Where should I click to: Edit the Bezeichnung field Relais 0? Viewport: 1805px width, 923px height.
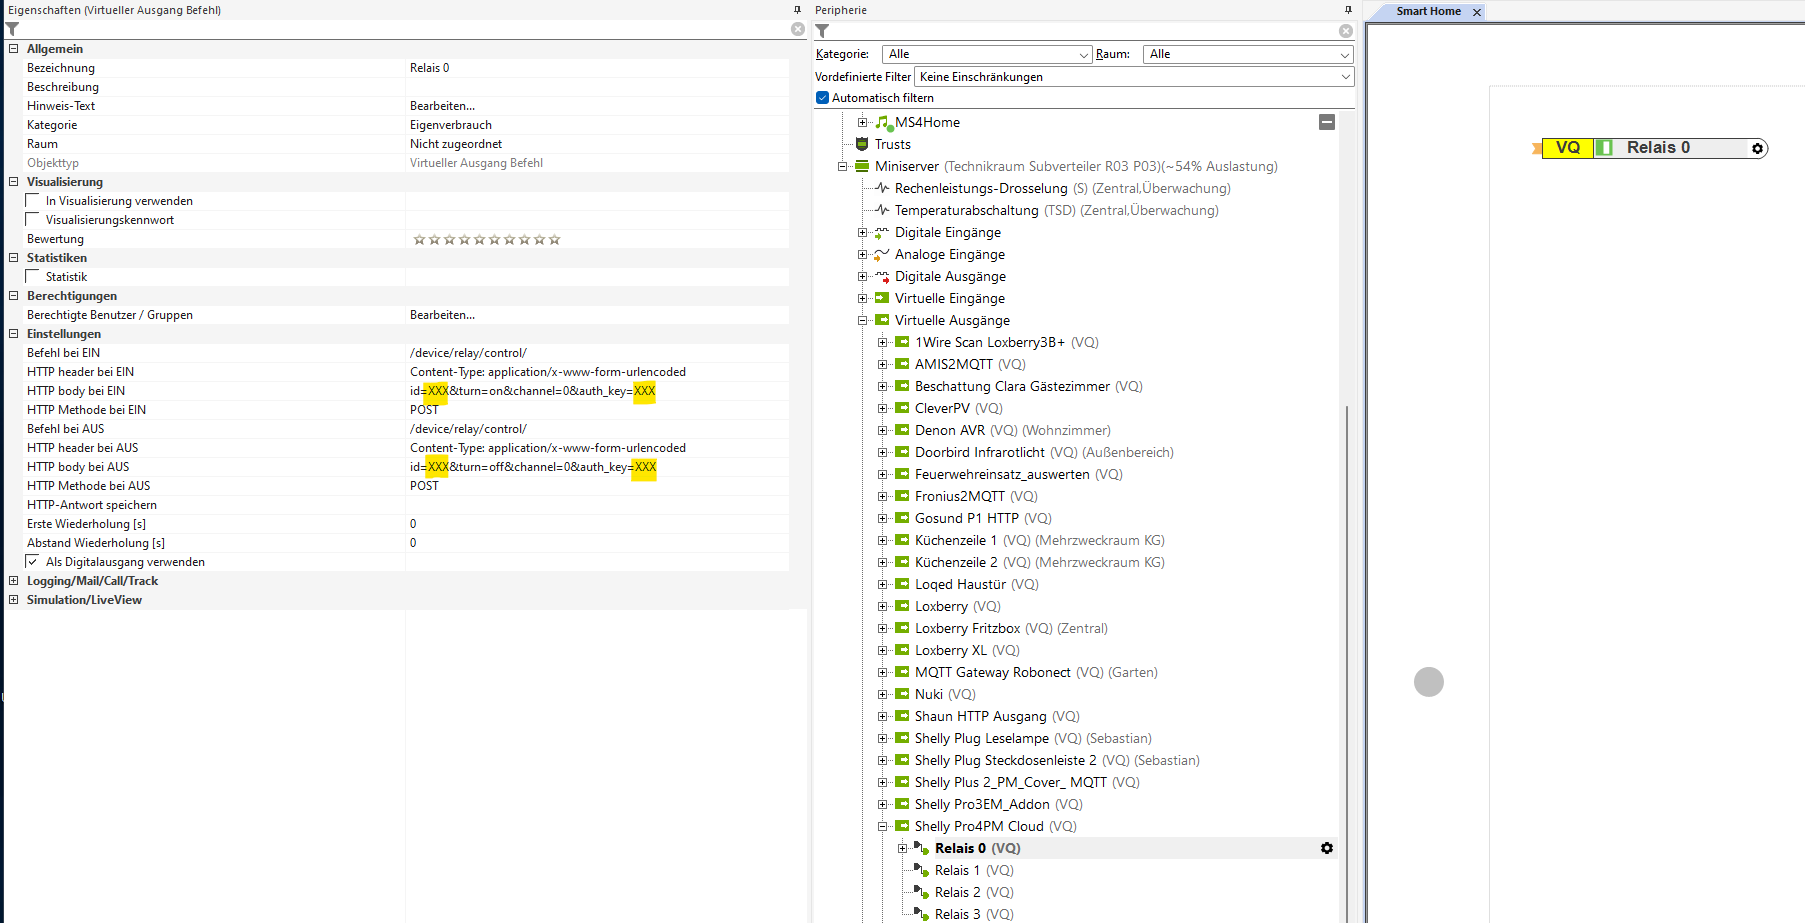click(597, 68)
